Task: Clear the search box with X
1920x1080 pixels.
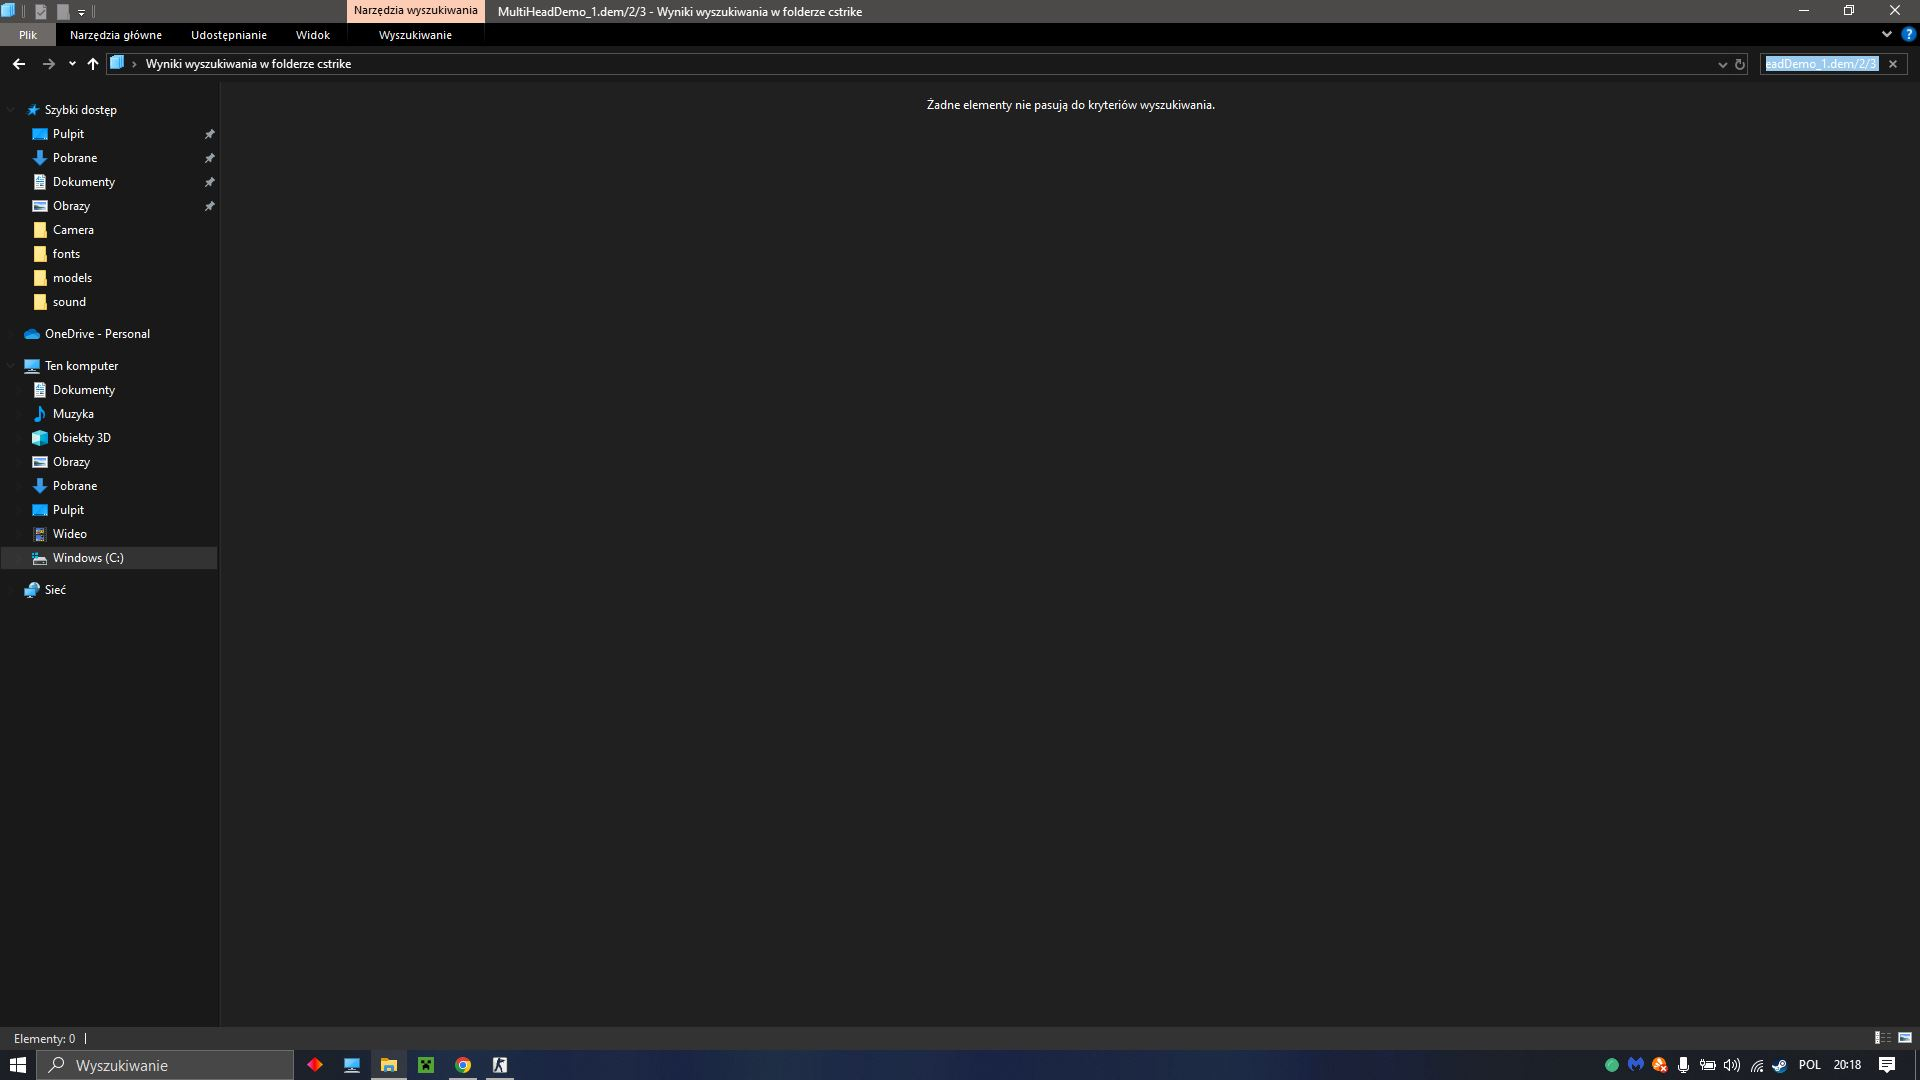Action: pos(1893,64)
